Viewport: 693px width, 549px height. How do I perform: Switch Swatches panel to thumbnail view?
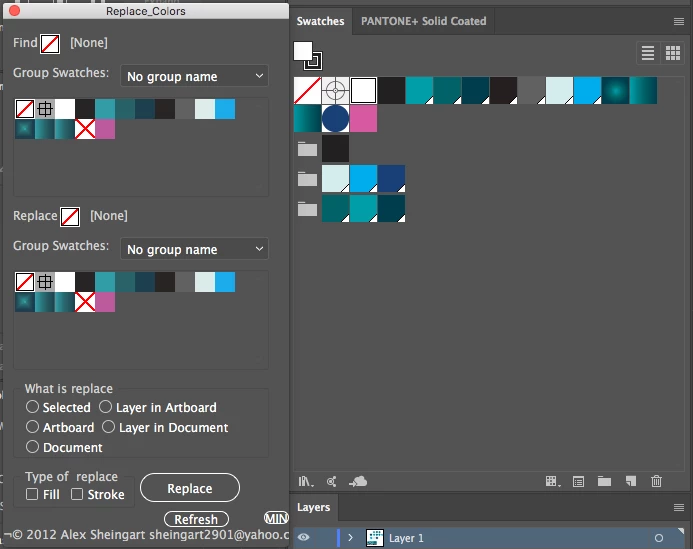673,53
